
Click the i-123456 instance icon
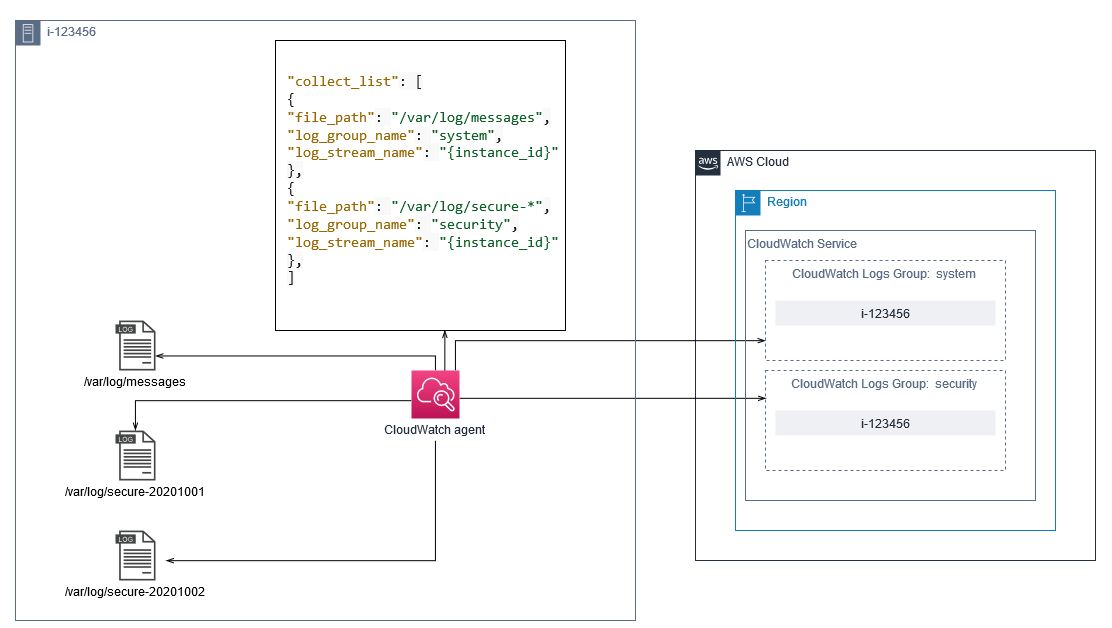point(27,32)
